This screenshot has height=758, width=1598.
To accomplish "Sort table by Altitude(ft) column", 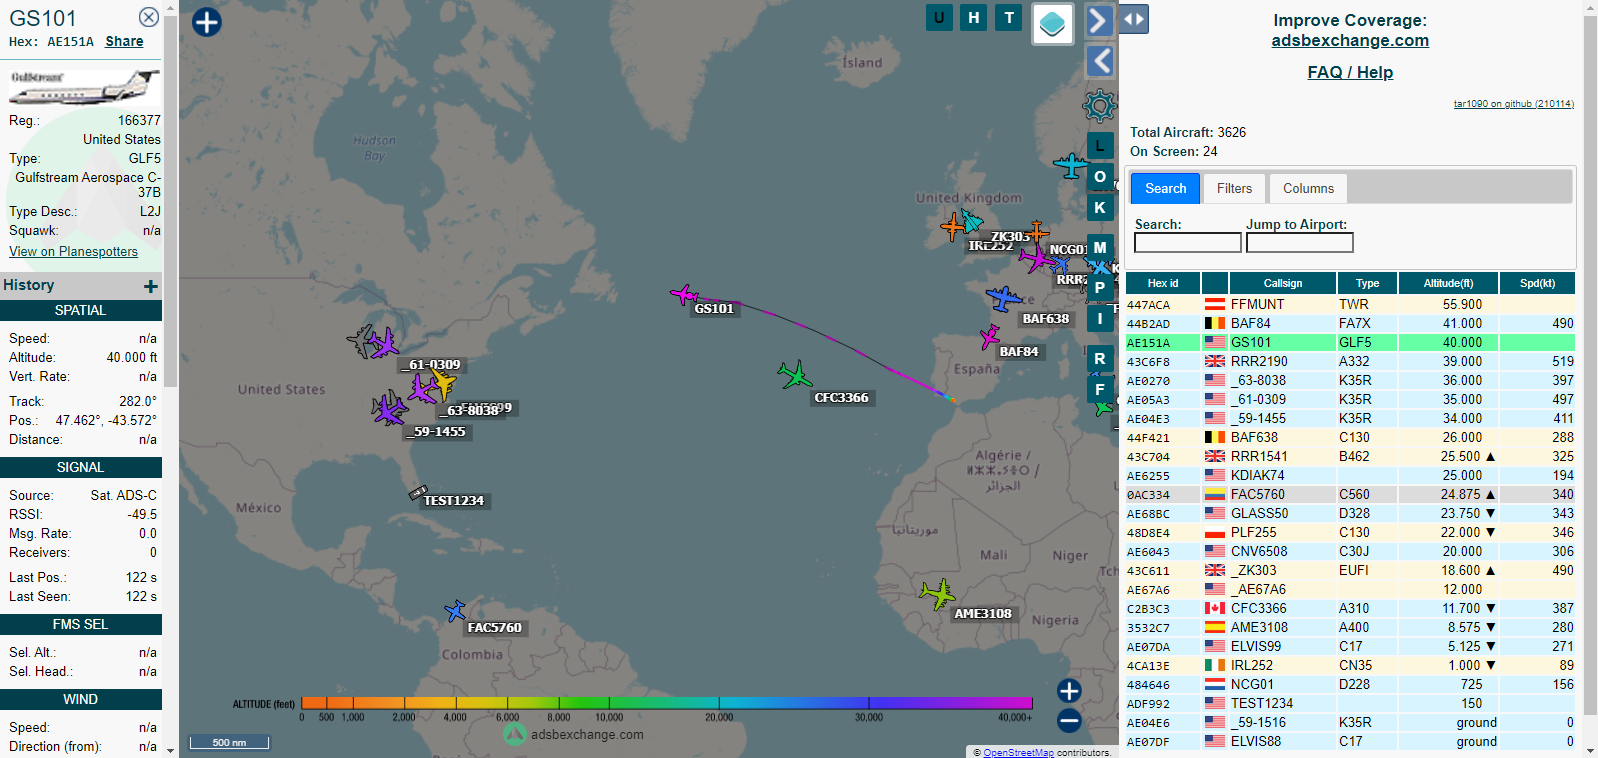I will [1448, 283].
